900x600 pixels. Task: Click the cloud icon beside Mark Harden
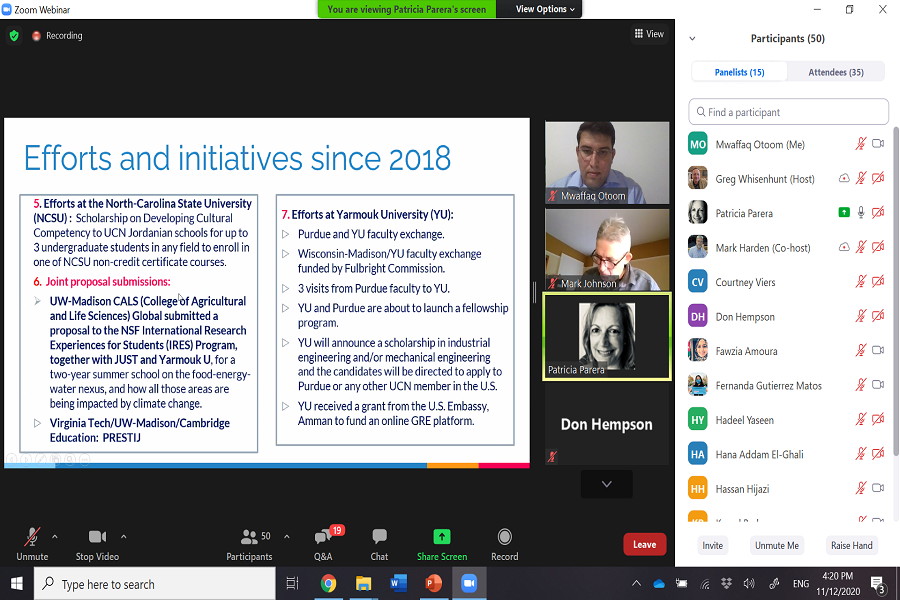click(x=844, y=247)
